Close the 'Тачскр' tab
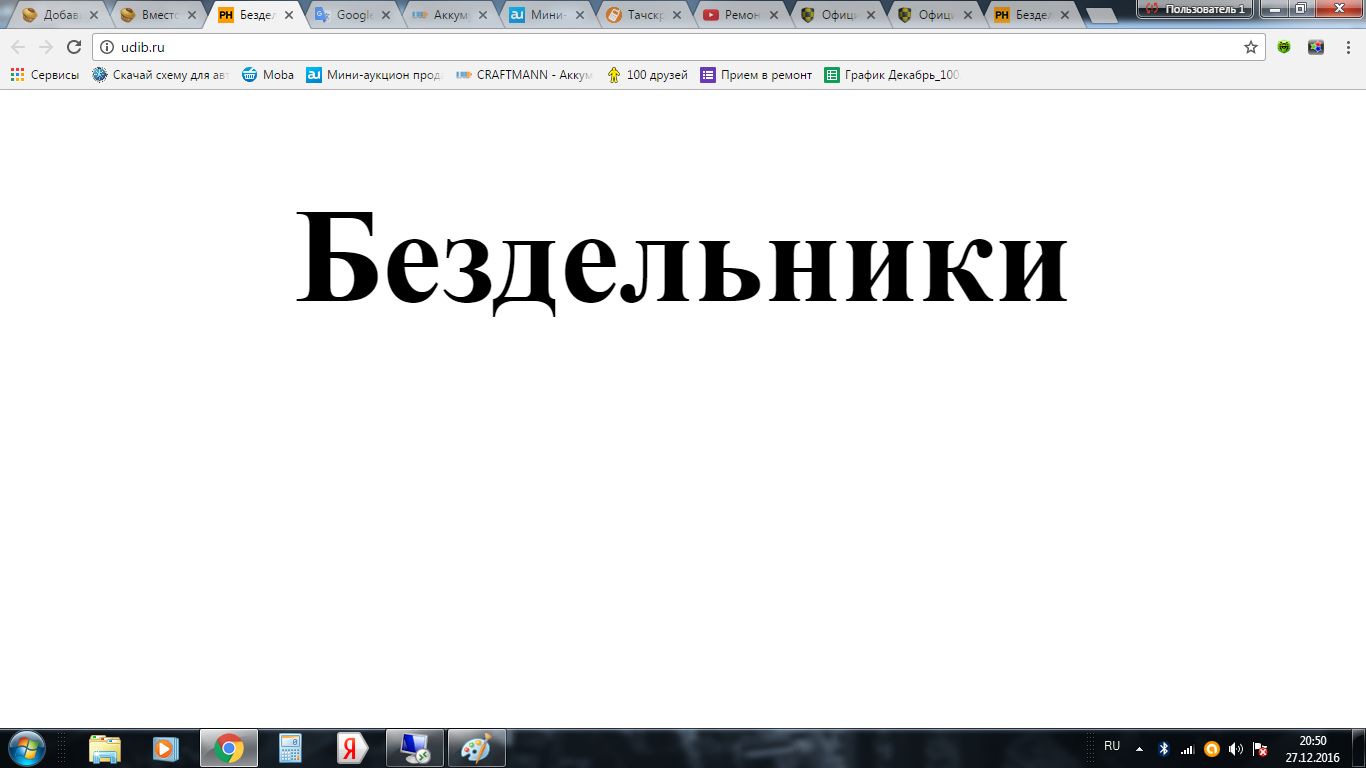The height and width of the screenshot is (768, 1366). pos(677,15)
